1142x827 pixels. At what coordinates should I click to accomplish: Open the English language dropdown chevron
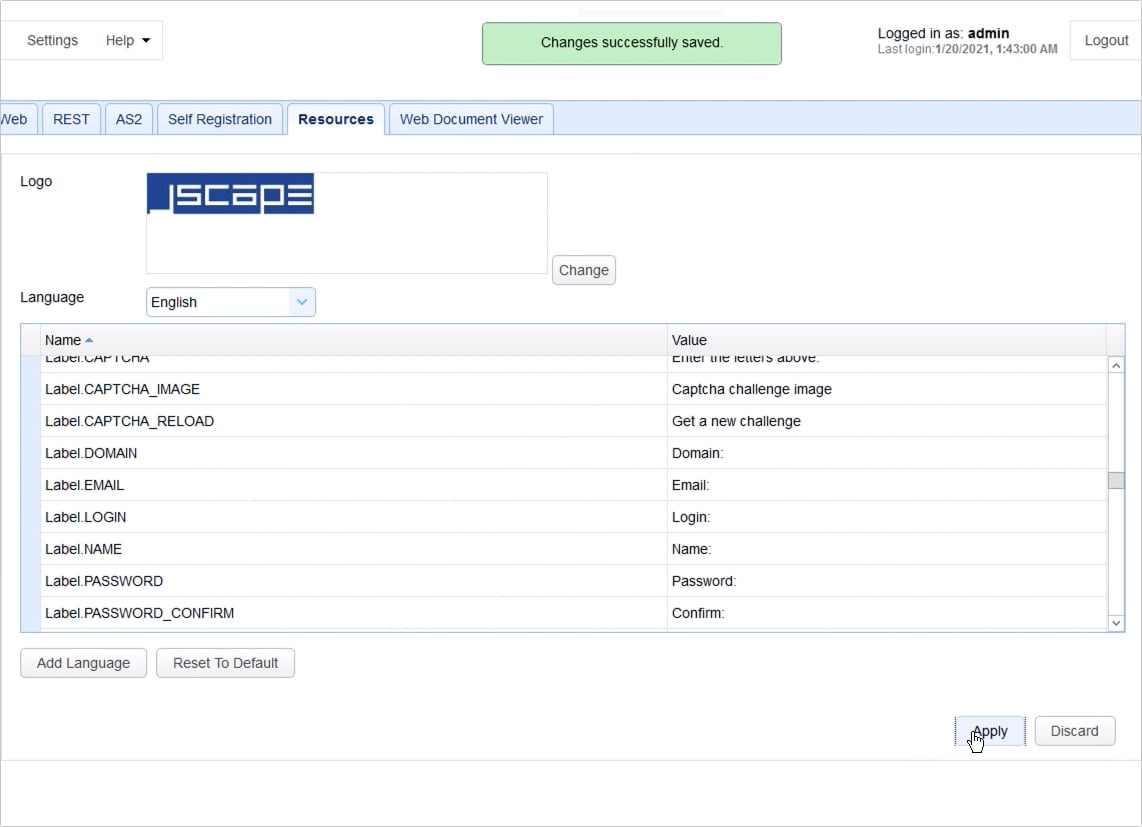tap(301, 302)
